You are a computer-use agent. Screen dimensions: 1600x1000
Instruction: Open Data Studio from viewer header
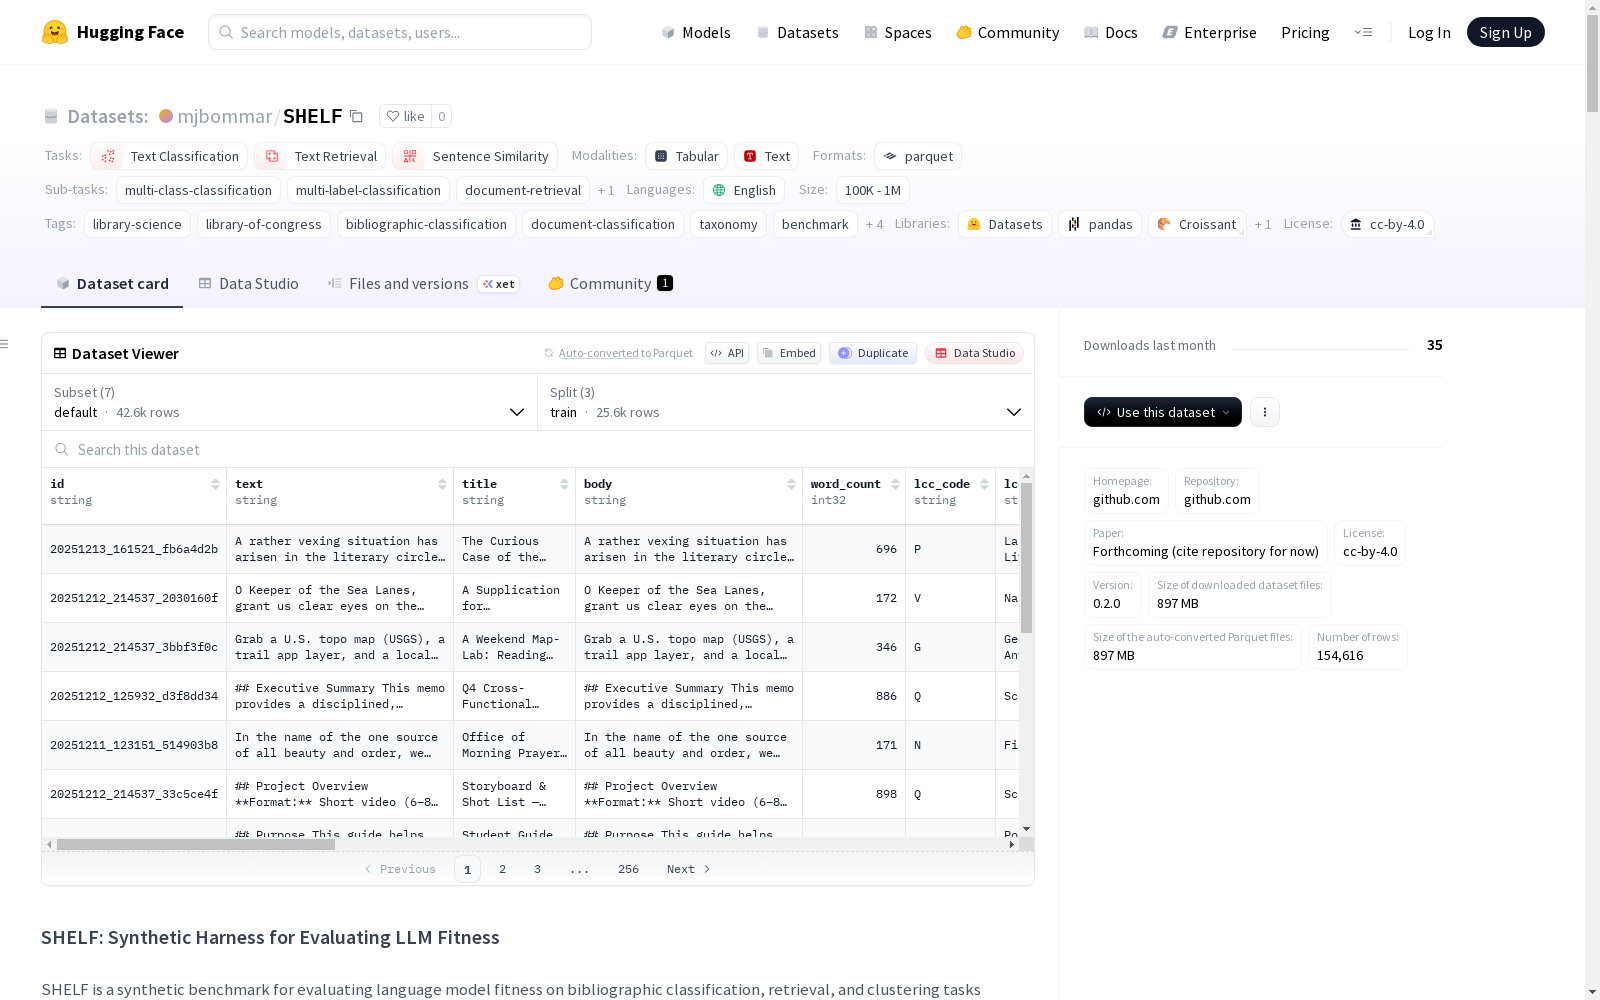(x=974, y=353)
